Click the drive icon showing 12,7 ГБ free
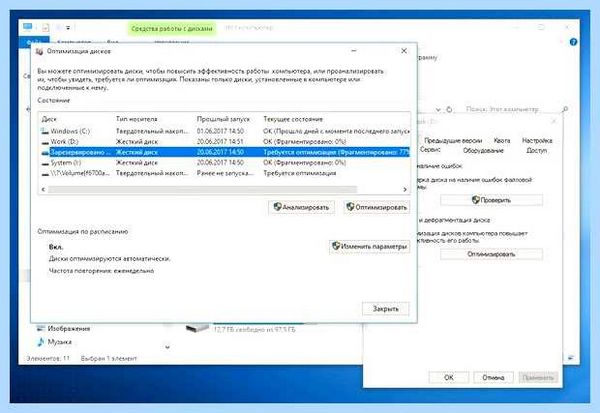The width and height of the screenshot is (600, 413). click(197, 328)
